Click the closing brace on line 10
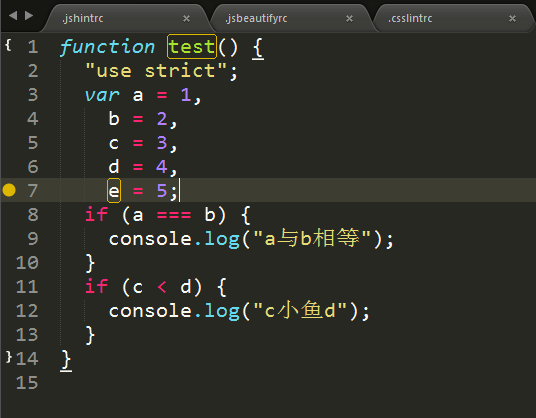The width and height of the screenshot is (536, 418). 90,263
